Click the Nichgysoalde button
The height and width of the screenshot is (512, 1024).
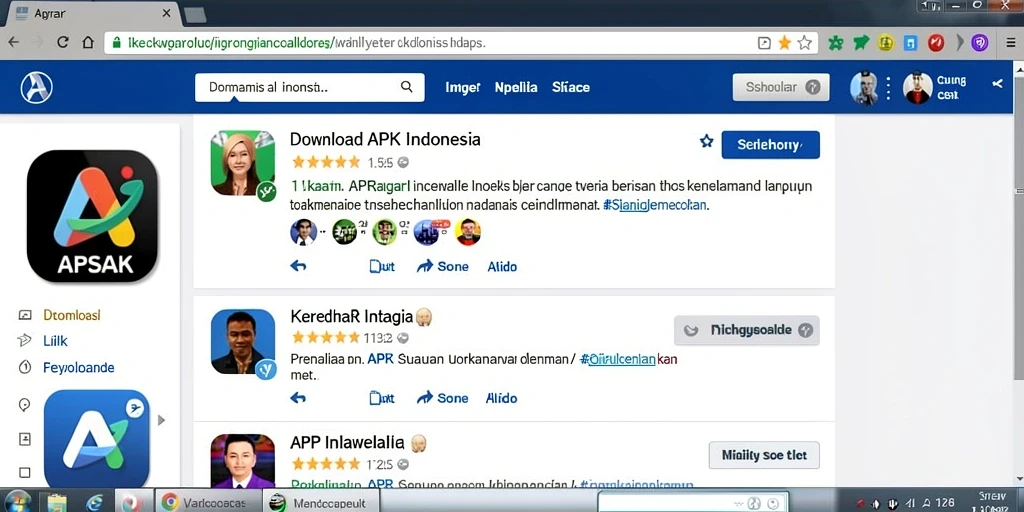pos(746,330)
